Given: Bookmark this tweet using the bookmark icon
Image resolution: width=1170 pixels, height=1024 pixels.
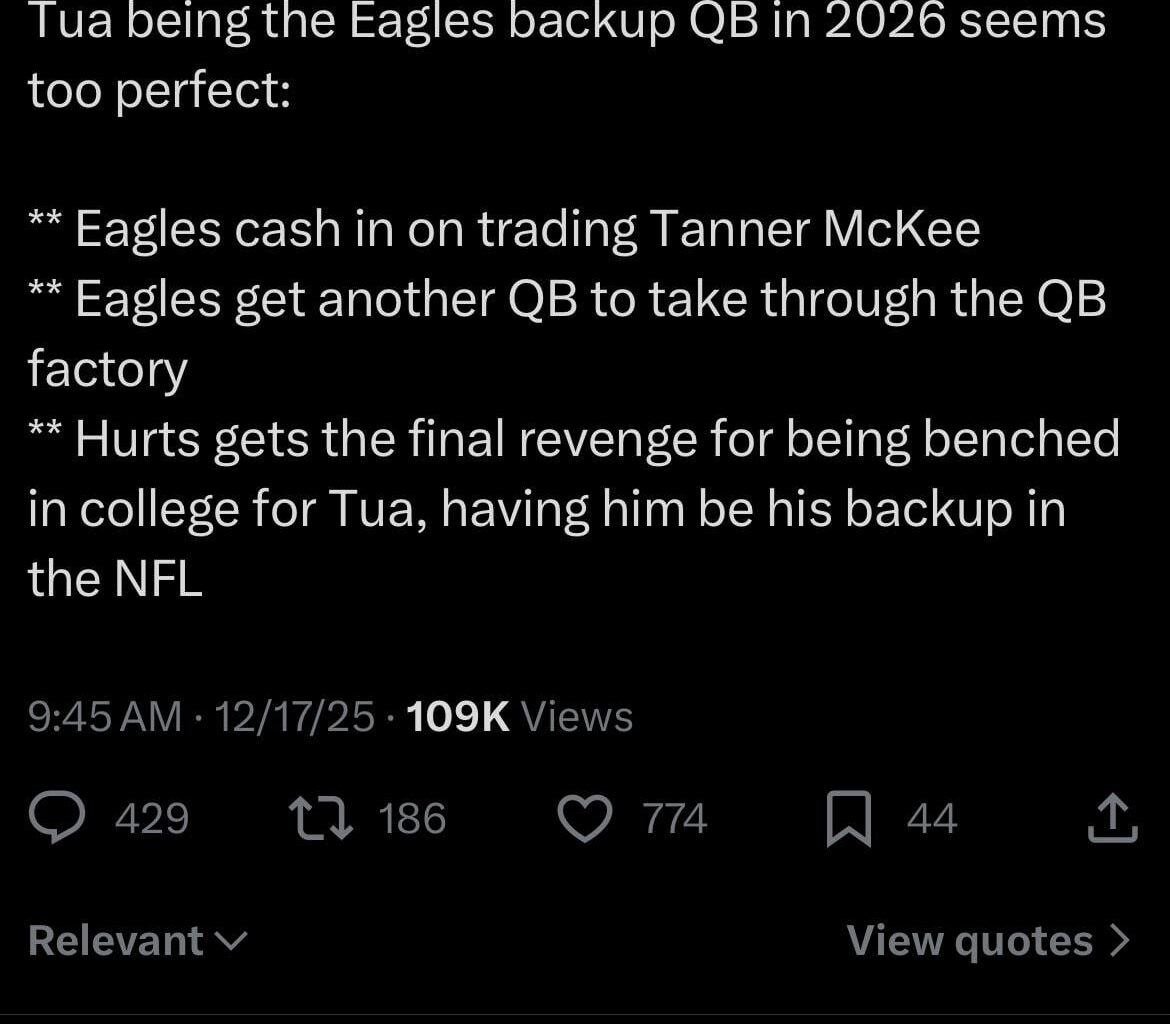Looking at the screenshot, I should (849, 819).
